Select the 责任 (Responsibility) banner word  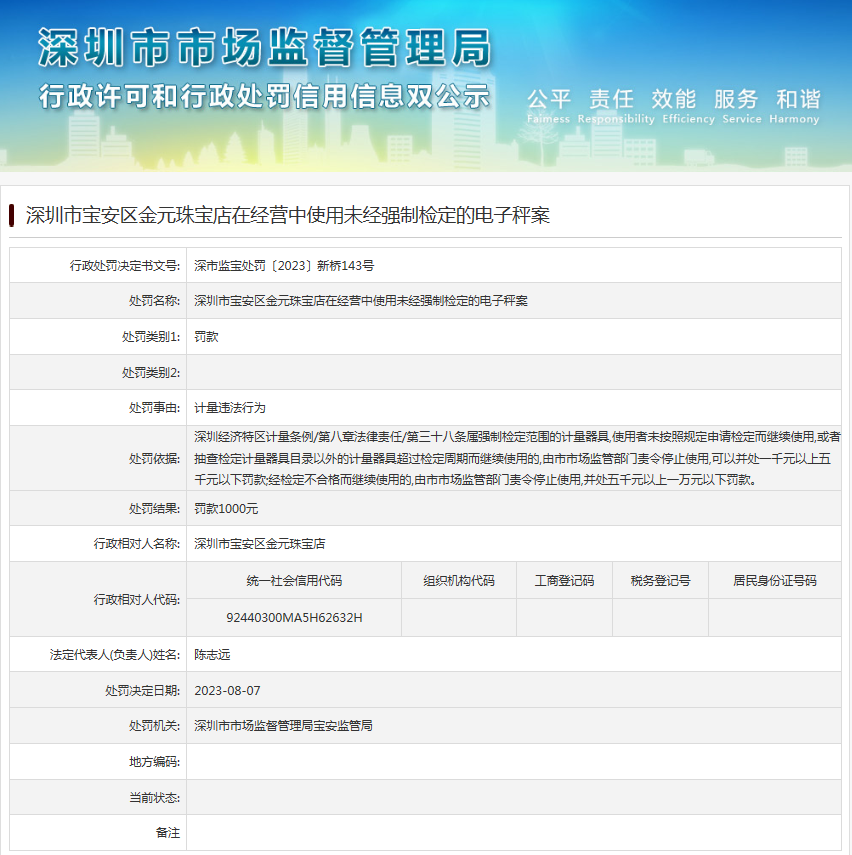coord(612,99)
